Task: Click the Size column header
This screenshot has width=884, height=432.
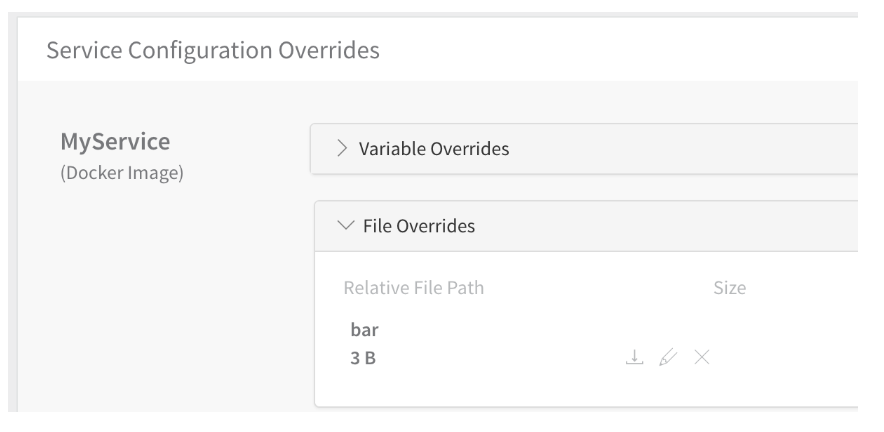Action: [x=730, y=288]
